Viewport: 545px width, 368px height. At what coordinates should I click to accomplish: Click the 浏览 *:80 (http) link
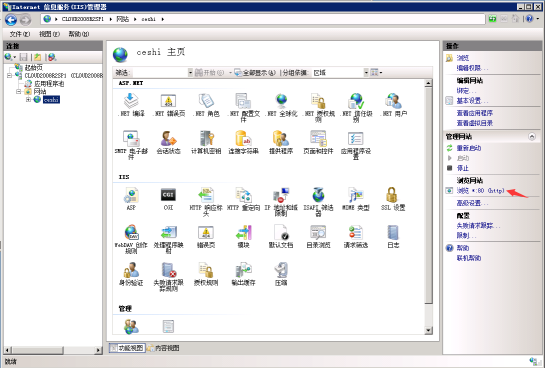pyautogui.click(x=480, y=190)
